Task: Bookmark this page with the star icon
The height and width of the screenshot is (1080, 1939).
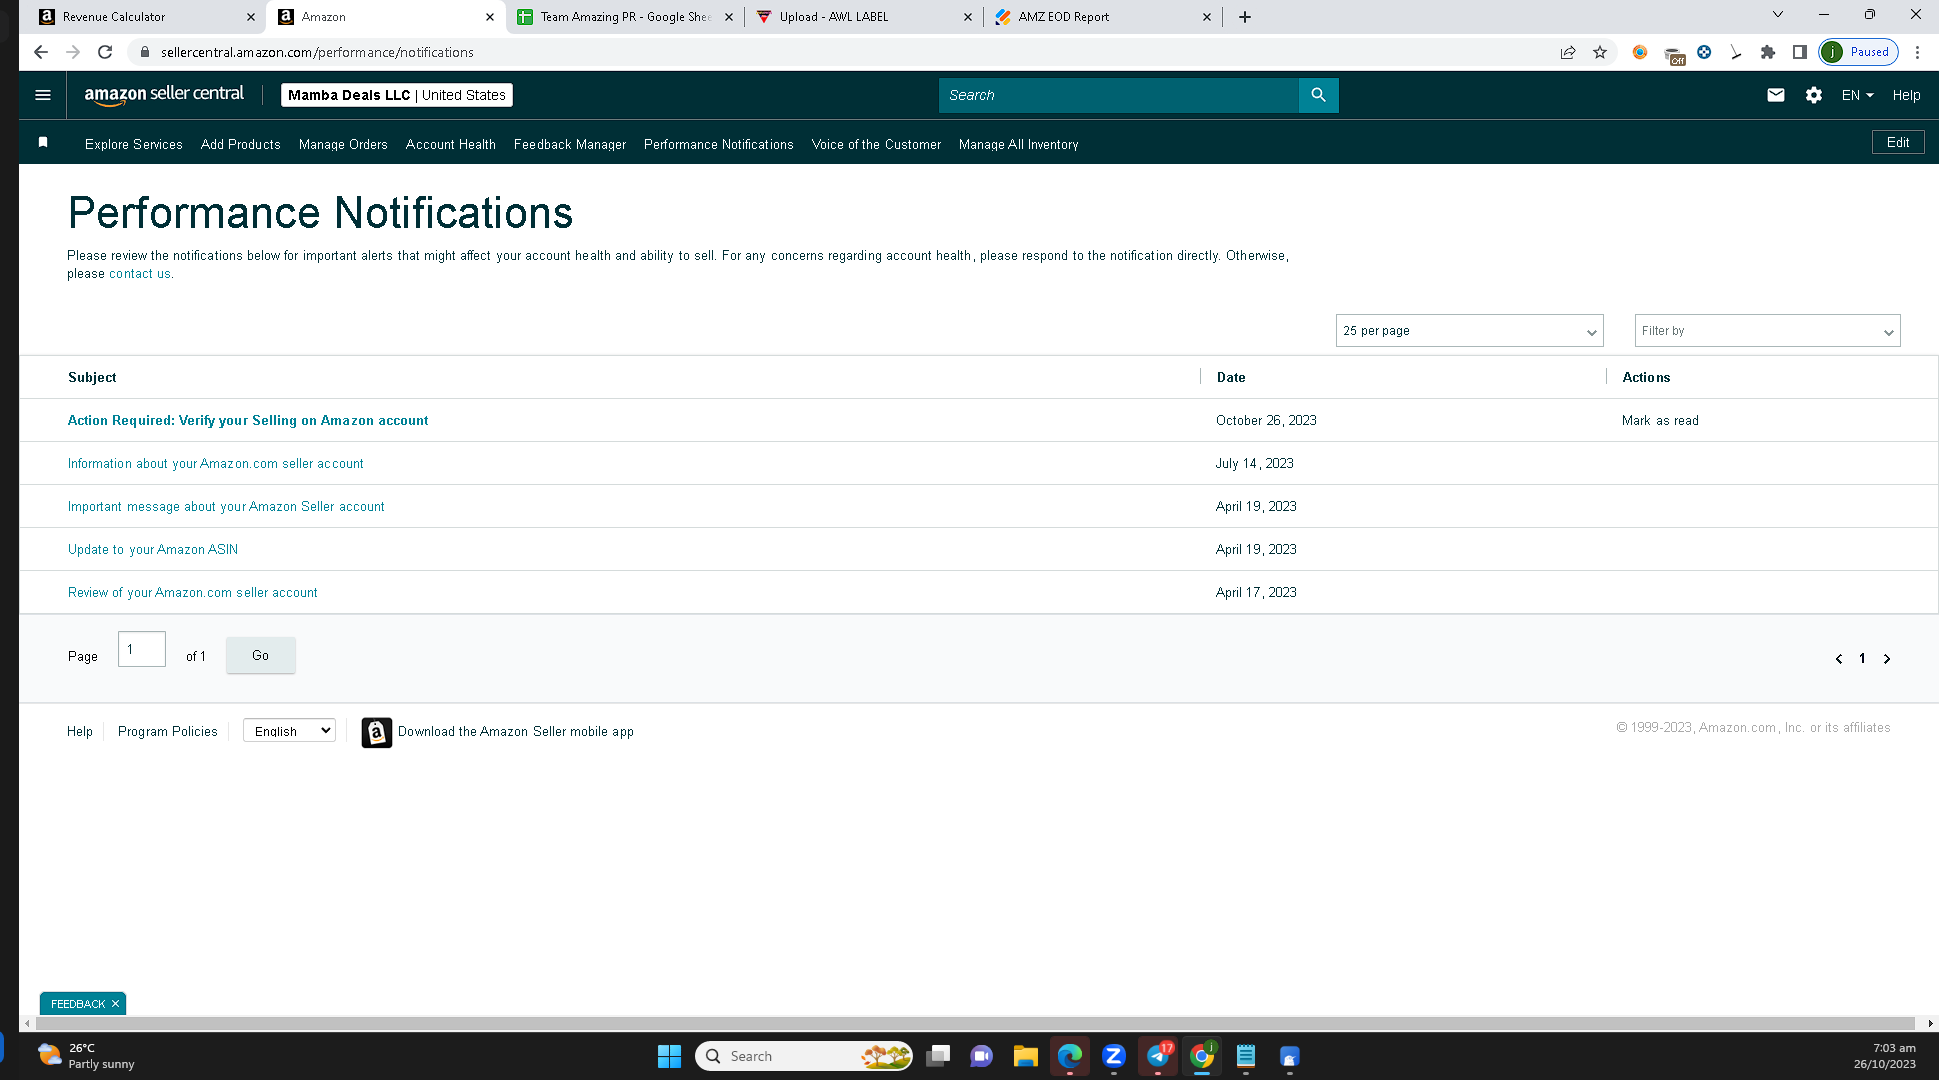Action: [1600, 52]
